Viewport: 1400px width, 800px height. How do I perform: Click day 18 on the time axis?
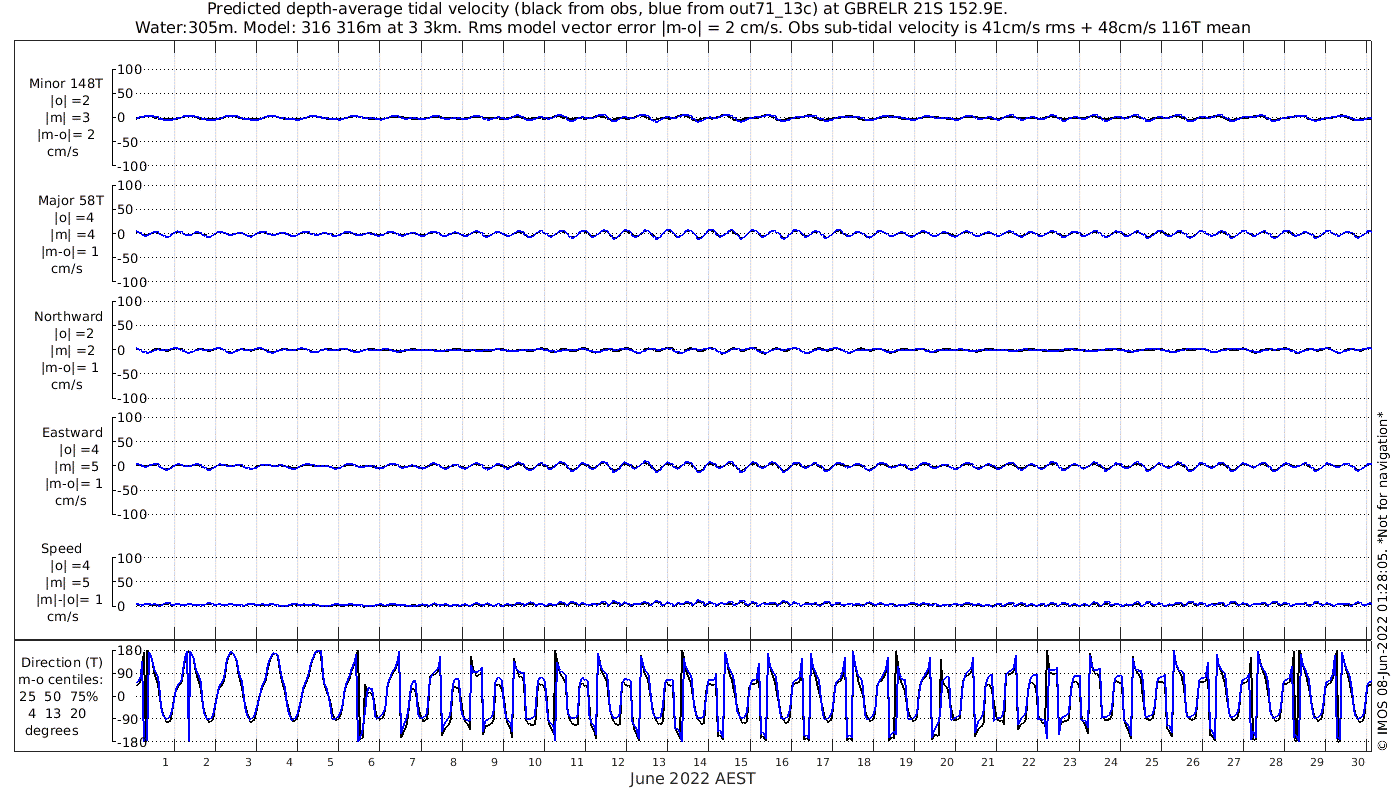(864, 762)
